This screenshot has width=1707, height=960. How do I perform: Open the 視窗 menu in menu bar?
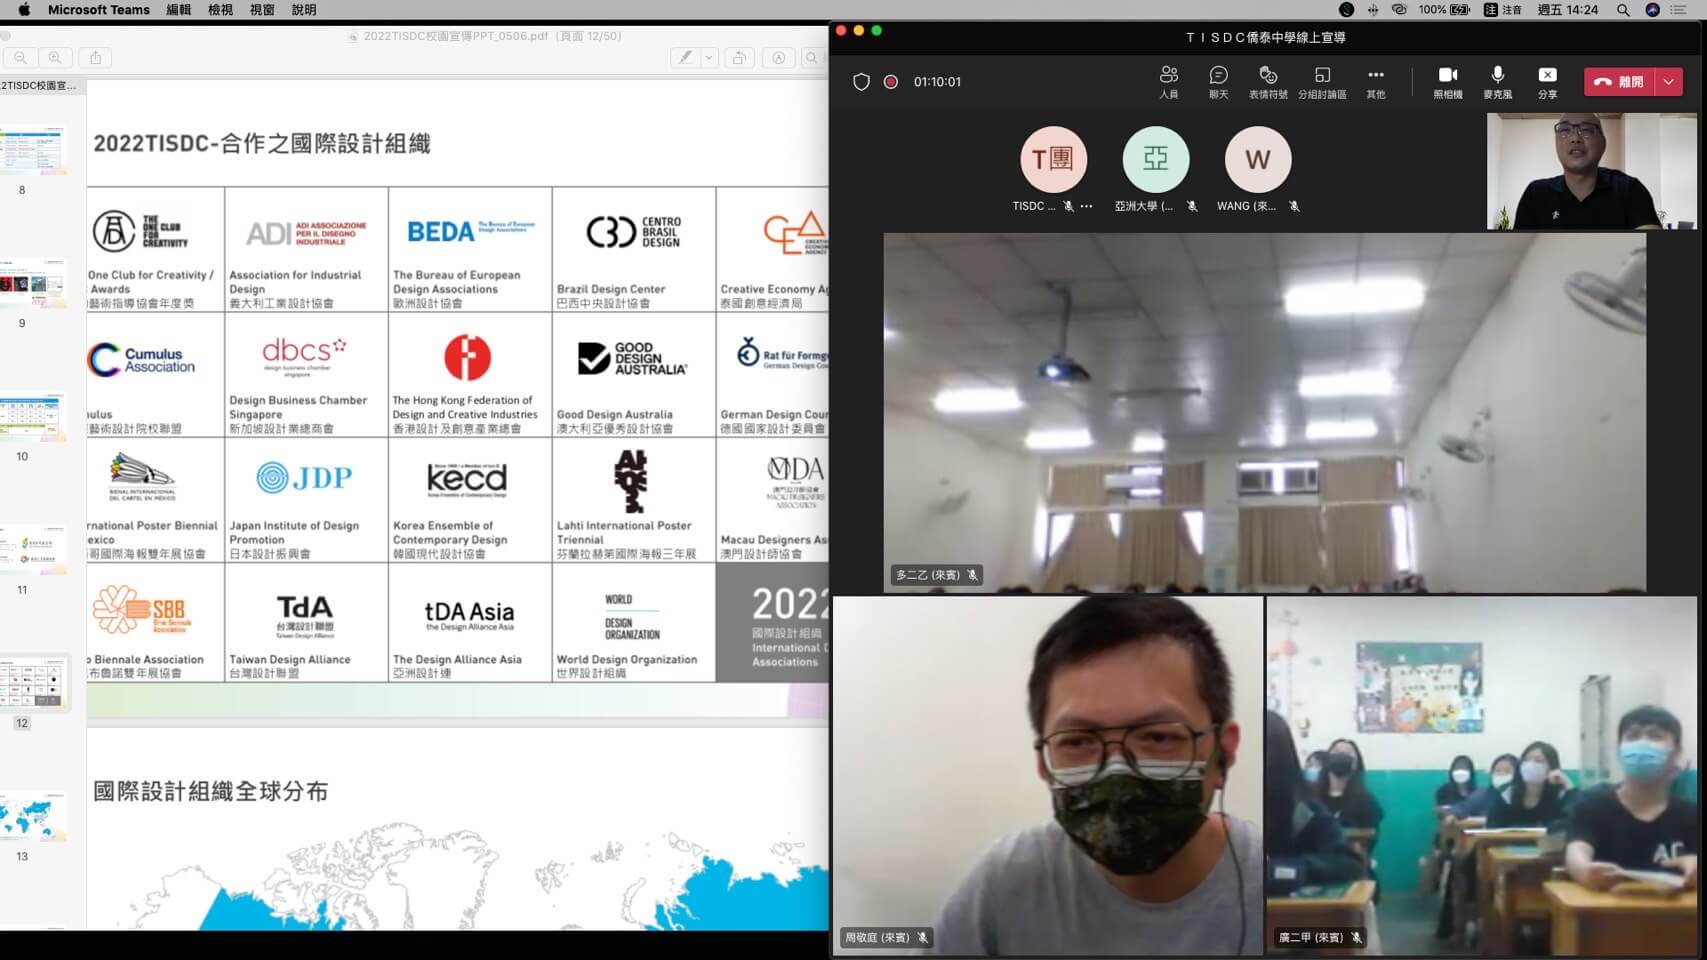click(x=262, y=10)
